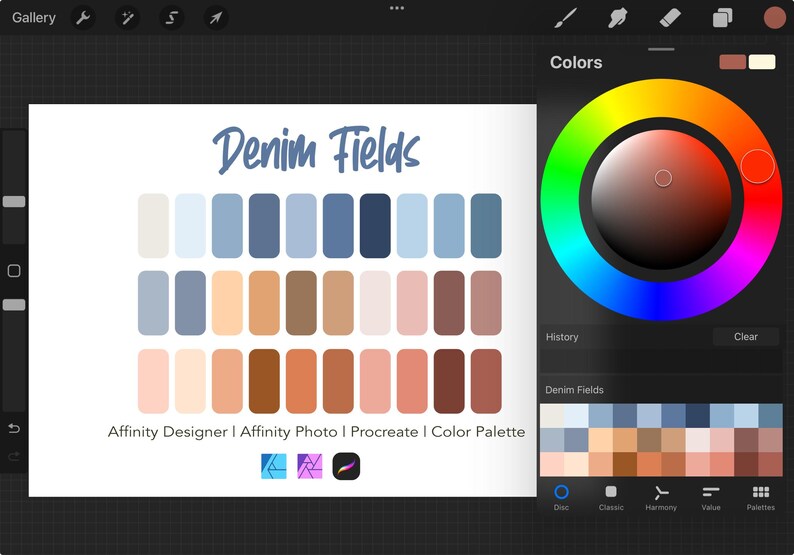
Task: Click the three-dot menu at top center
Action: click(397, 8)
